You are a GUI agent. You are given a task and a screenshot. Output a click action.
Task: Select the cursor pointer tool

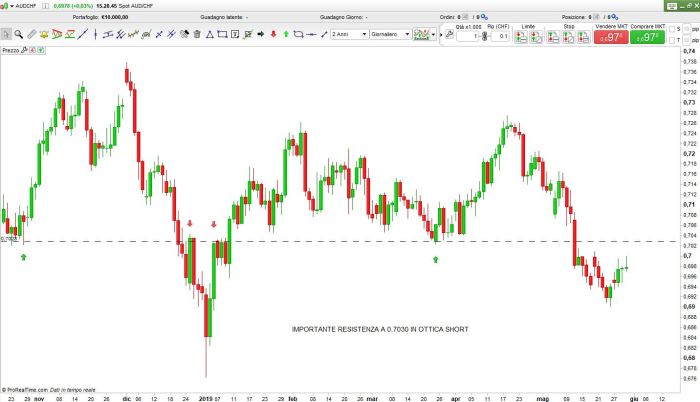6,34
